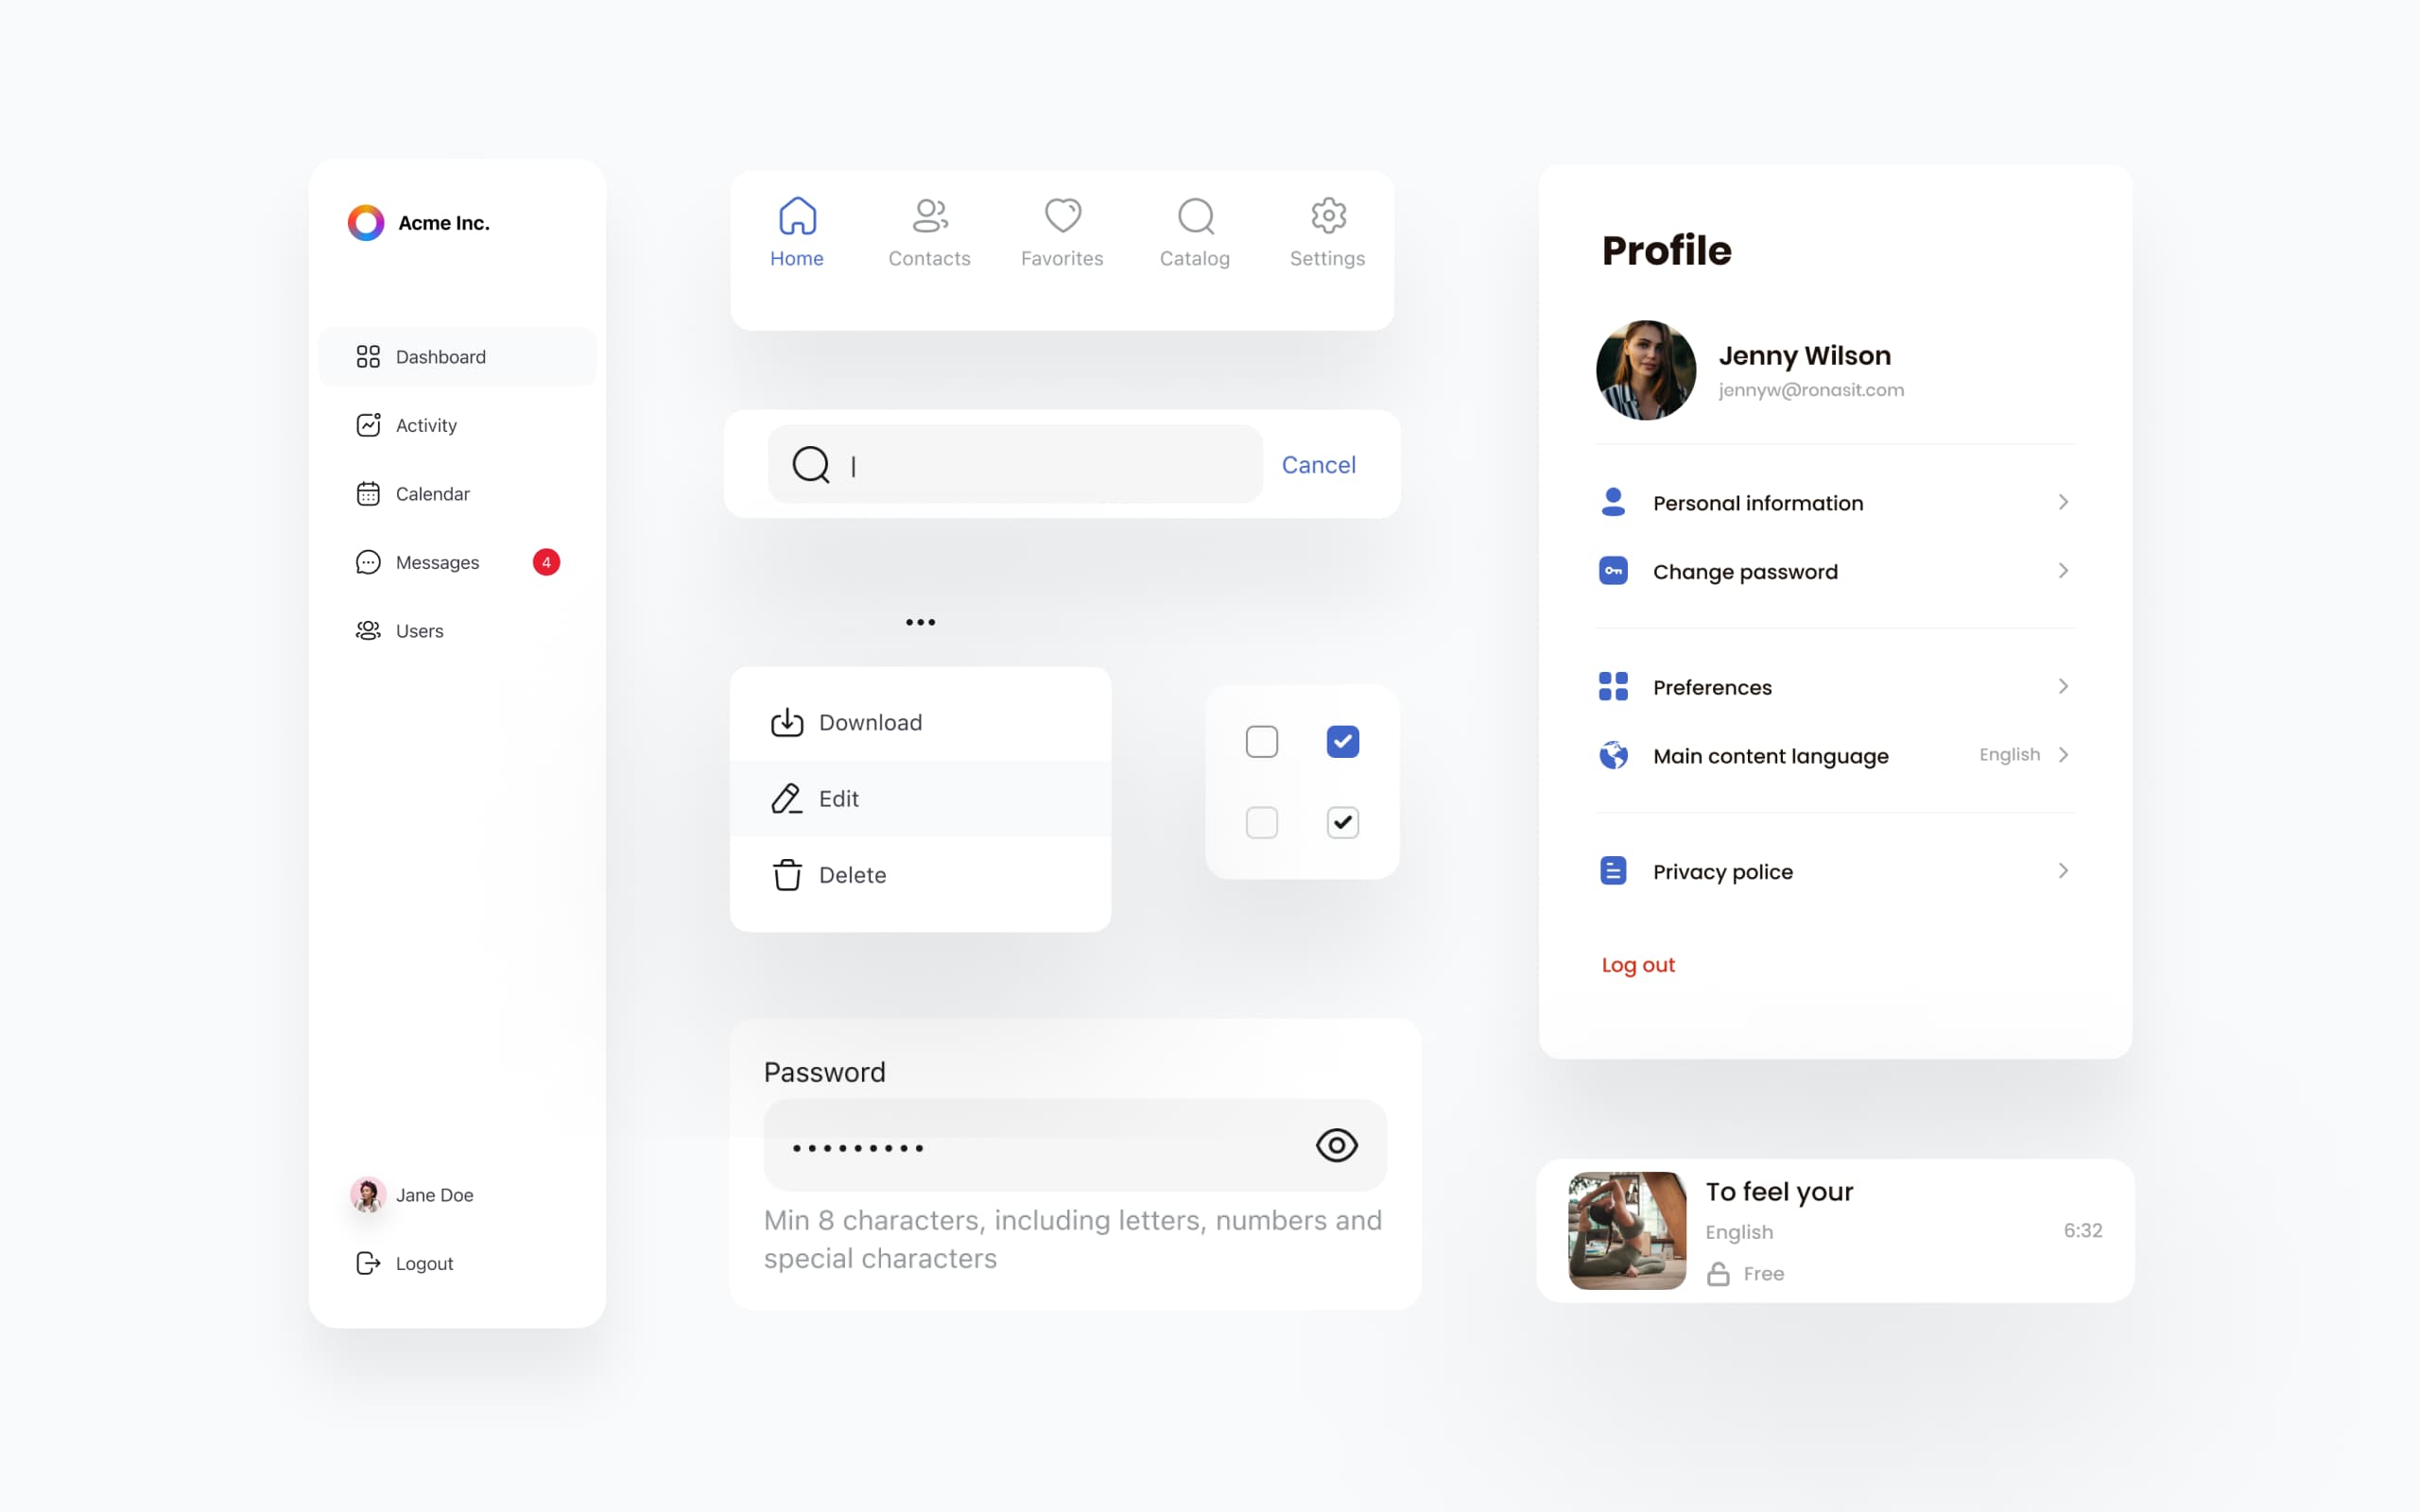The width and height of the screenshot is (2420, 1512).
Task: Toggle the checked blue checkbox on
Action: click(x=1343, y=740)
